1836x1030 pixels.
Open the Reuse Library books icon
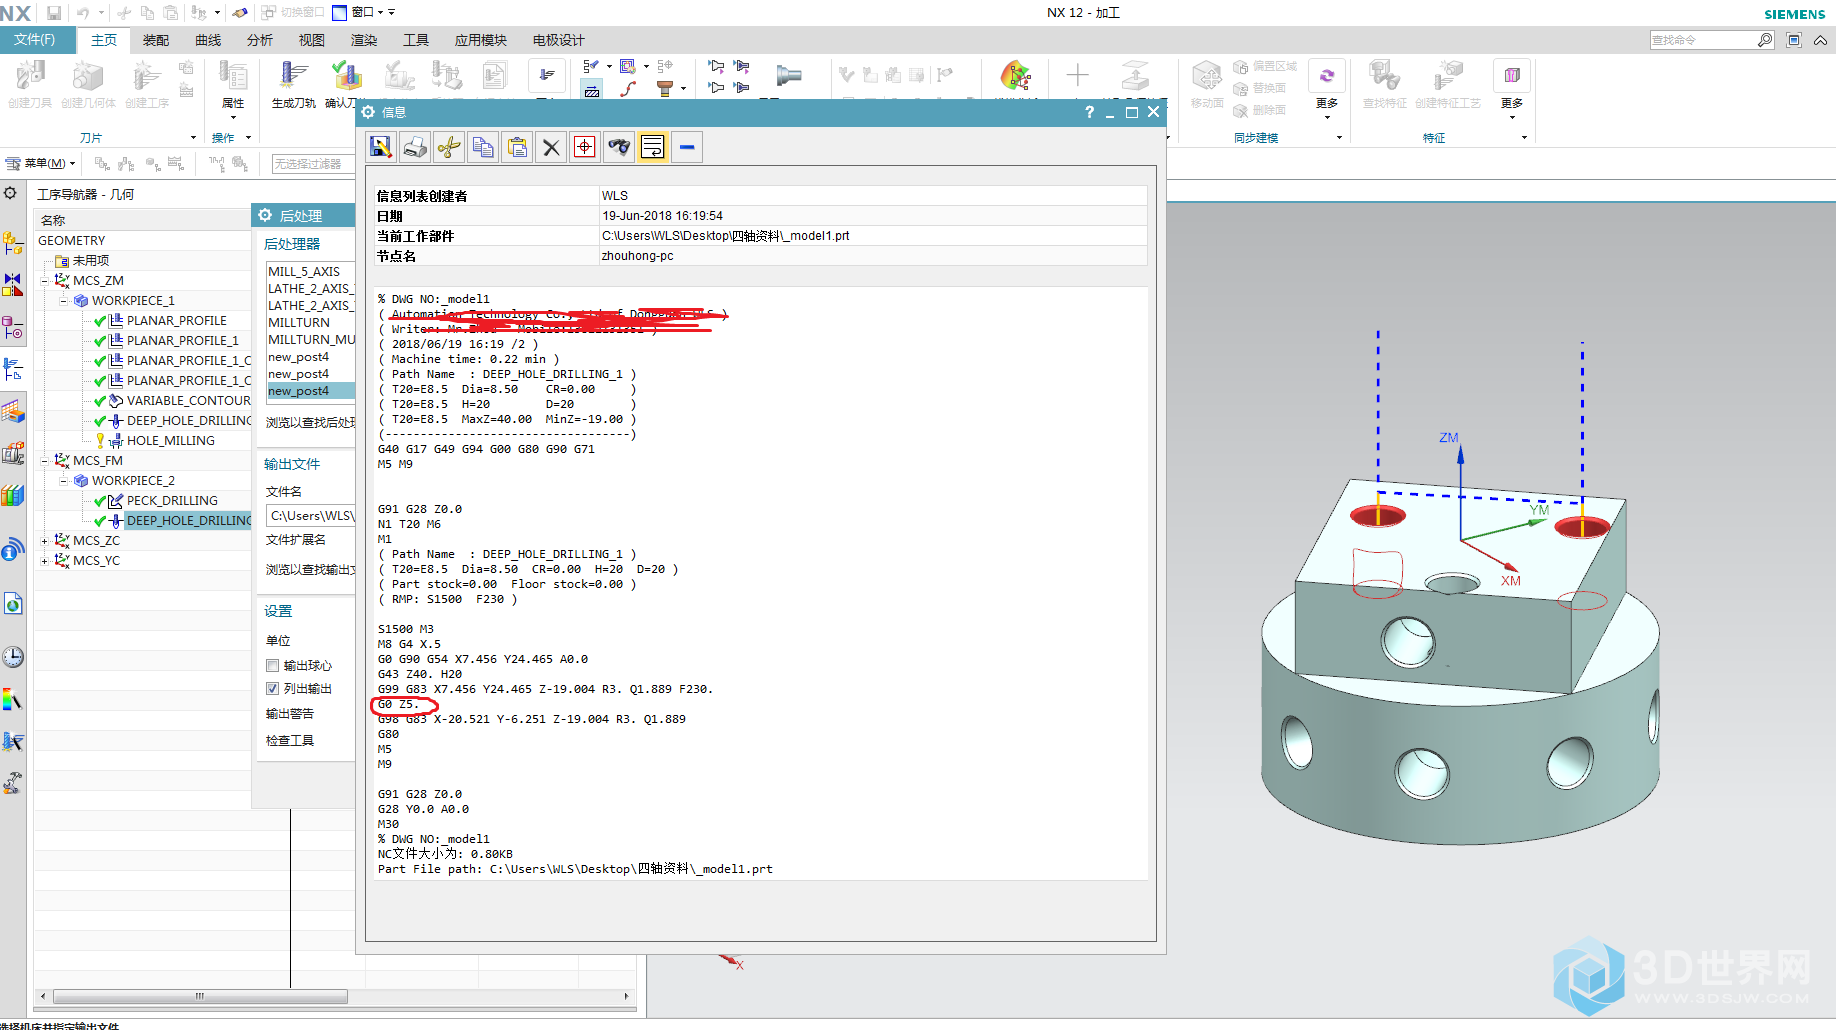[12, 495]
